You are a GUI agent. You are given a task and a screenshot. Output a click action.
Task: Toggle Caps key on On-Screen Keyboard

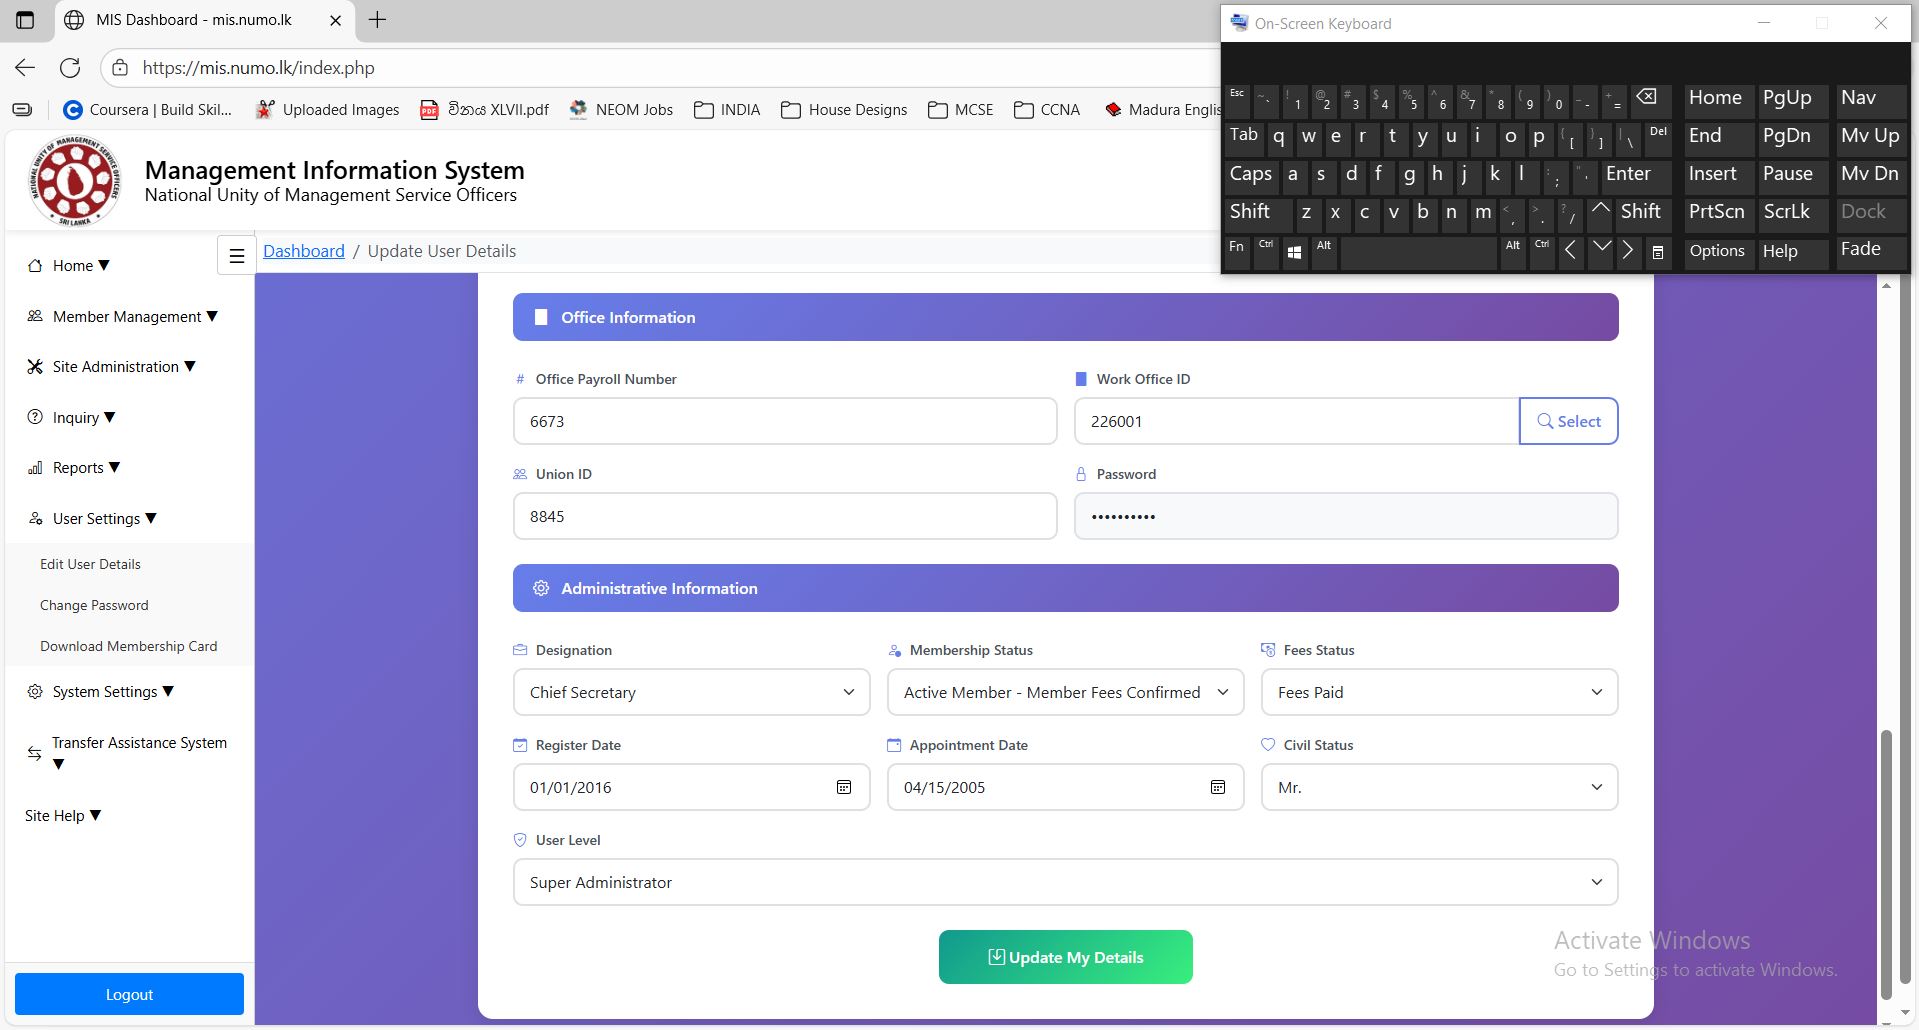tap(1250, 174)
